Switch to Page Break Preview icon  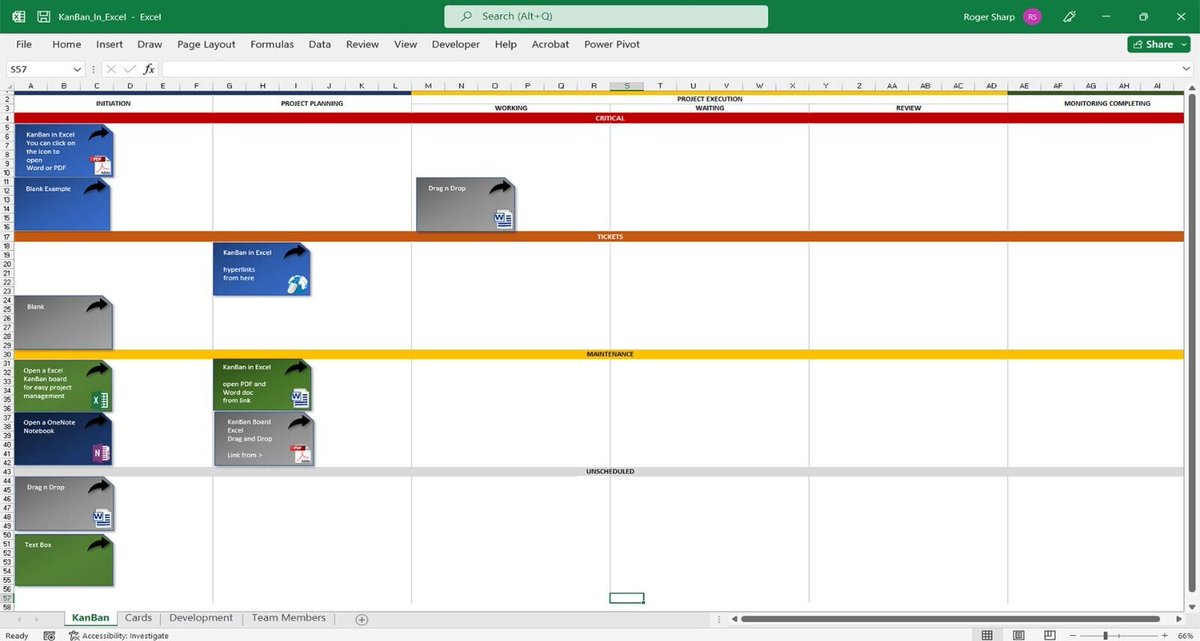tap(1050, 635)
